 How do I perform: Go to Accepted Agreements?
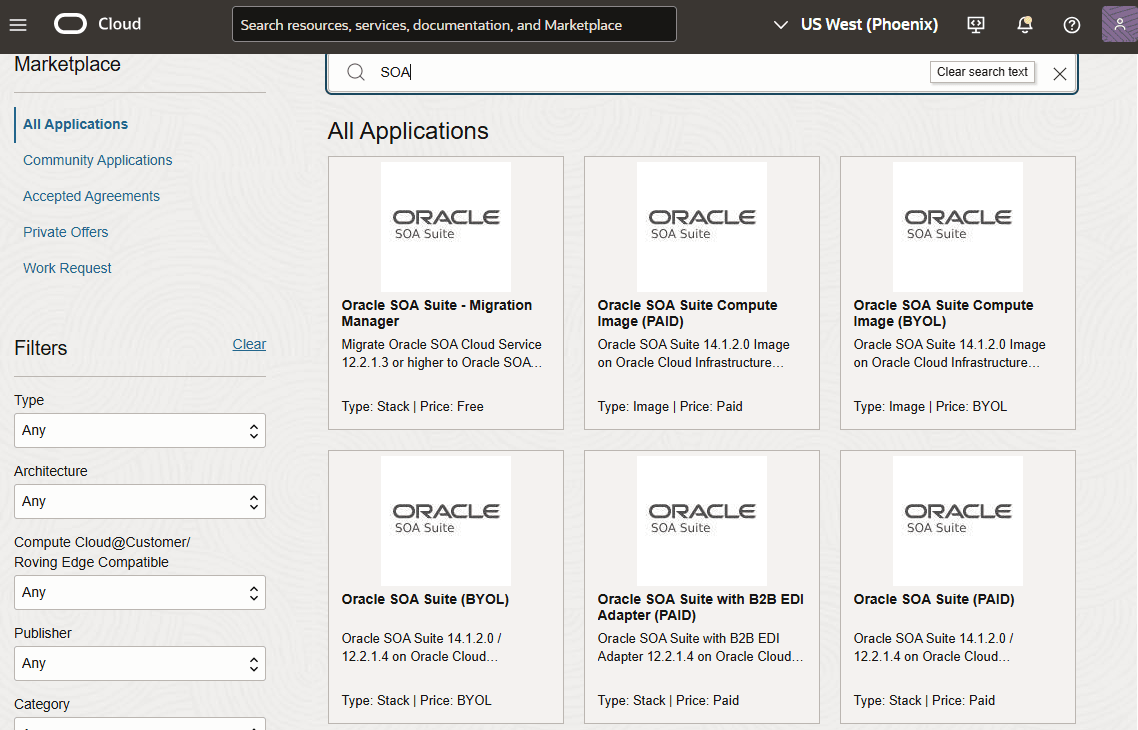coord(91,196)
